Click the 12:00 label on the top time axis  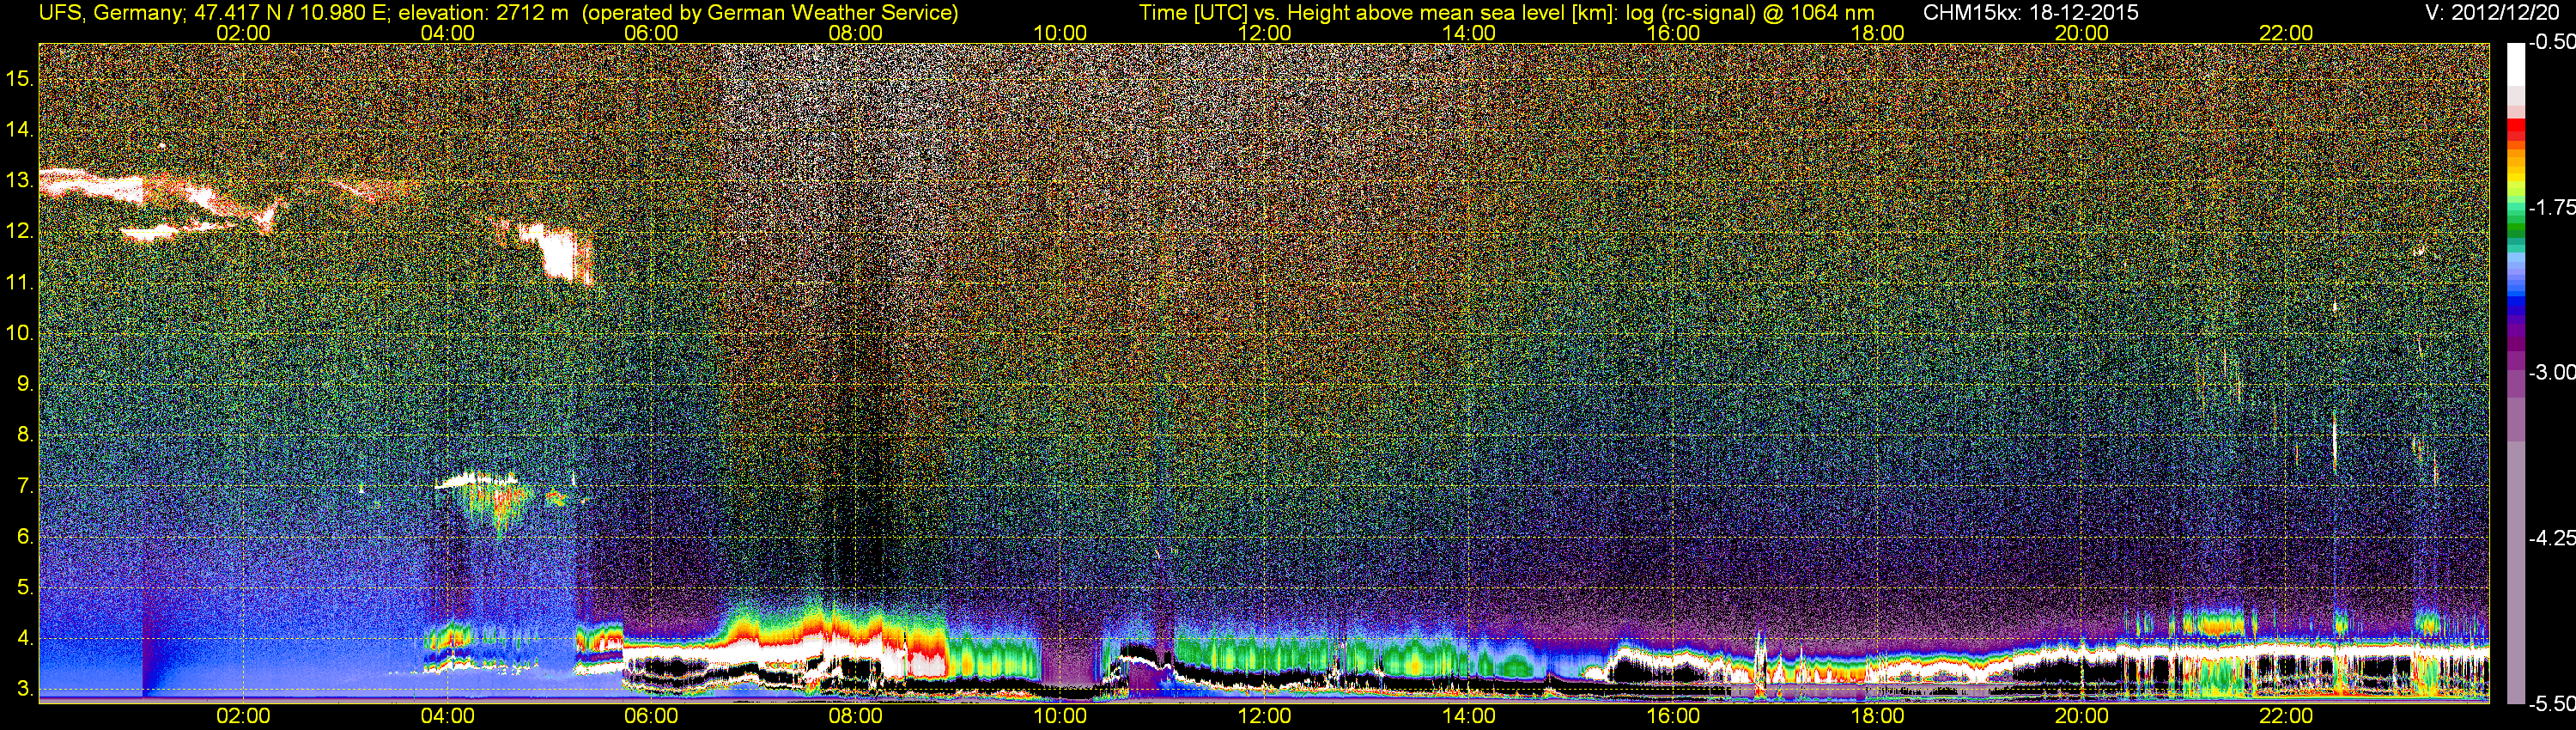[x=1264, y=33]
